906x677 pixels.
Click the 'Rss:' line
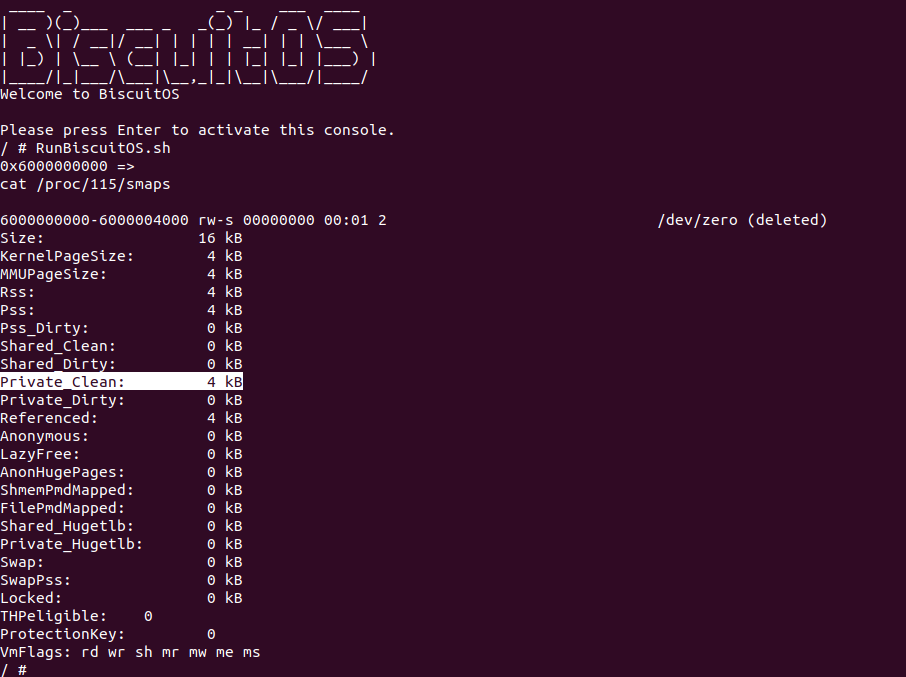(121, 292)
